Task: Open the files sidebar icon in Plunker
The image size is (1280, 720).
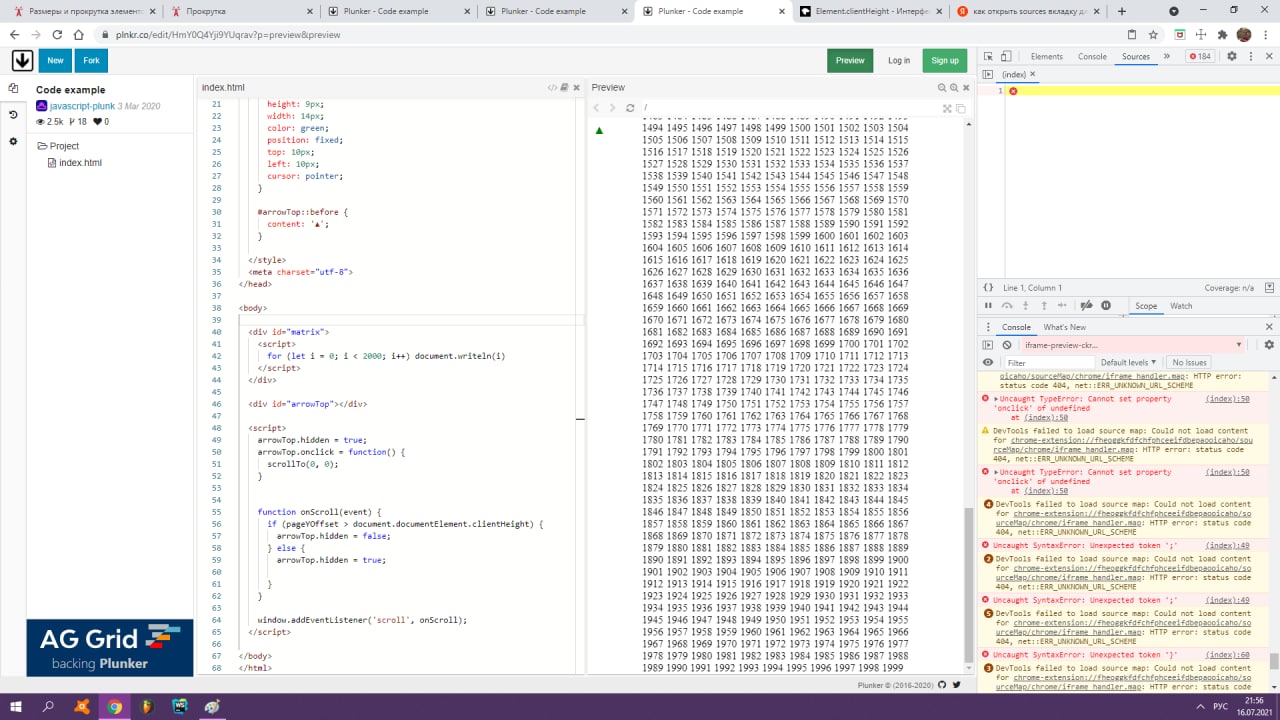Action: [x=13, y=88]
